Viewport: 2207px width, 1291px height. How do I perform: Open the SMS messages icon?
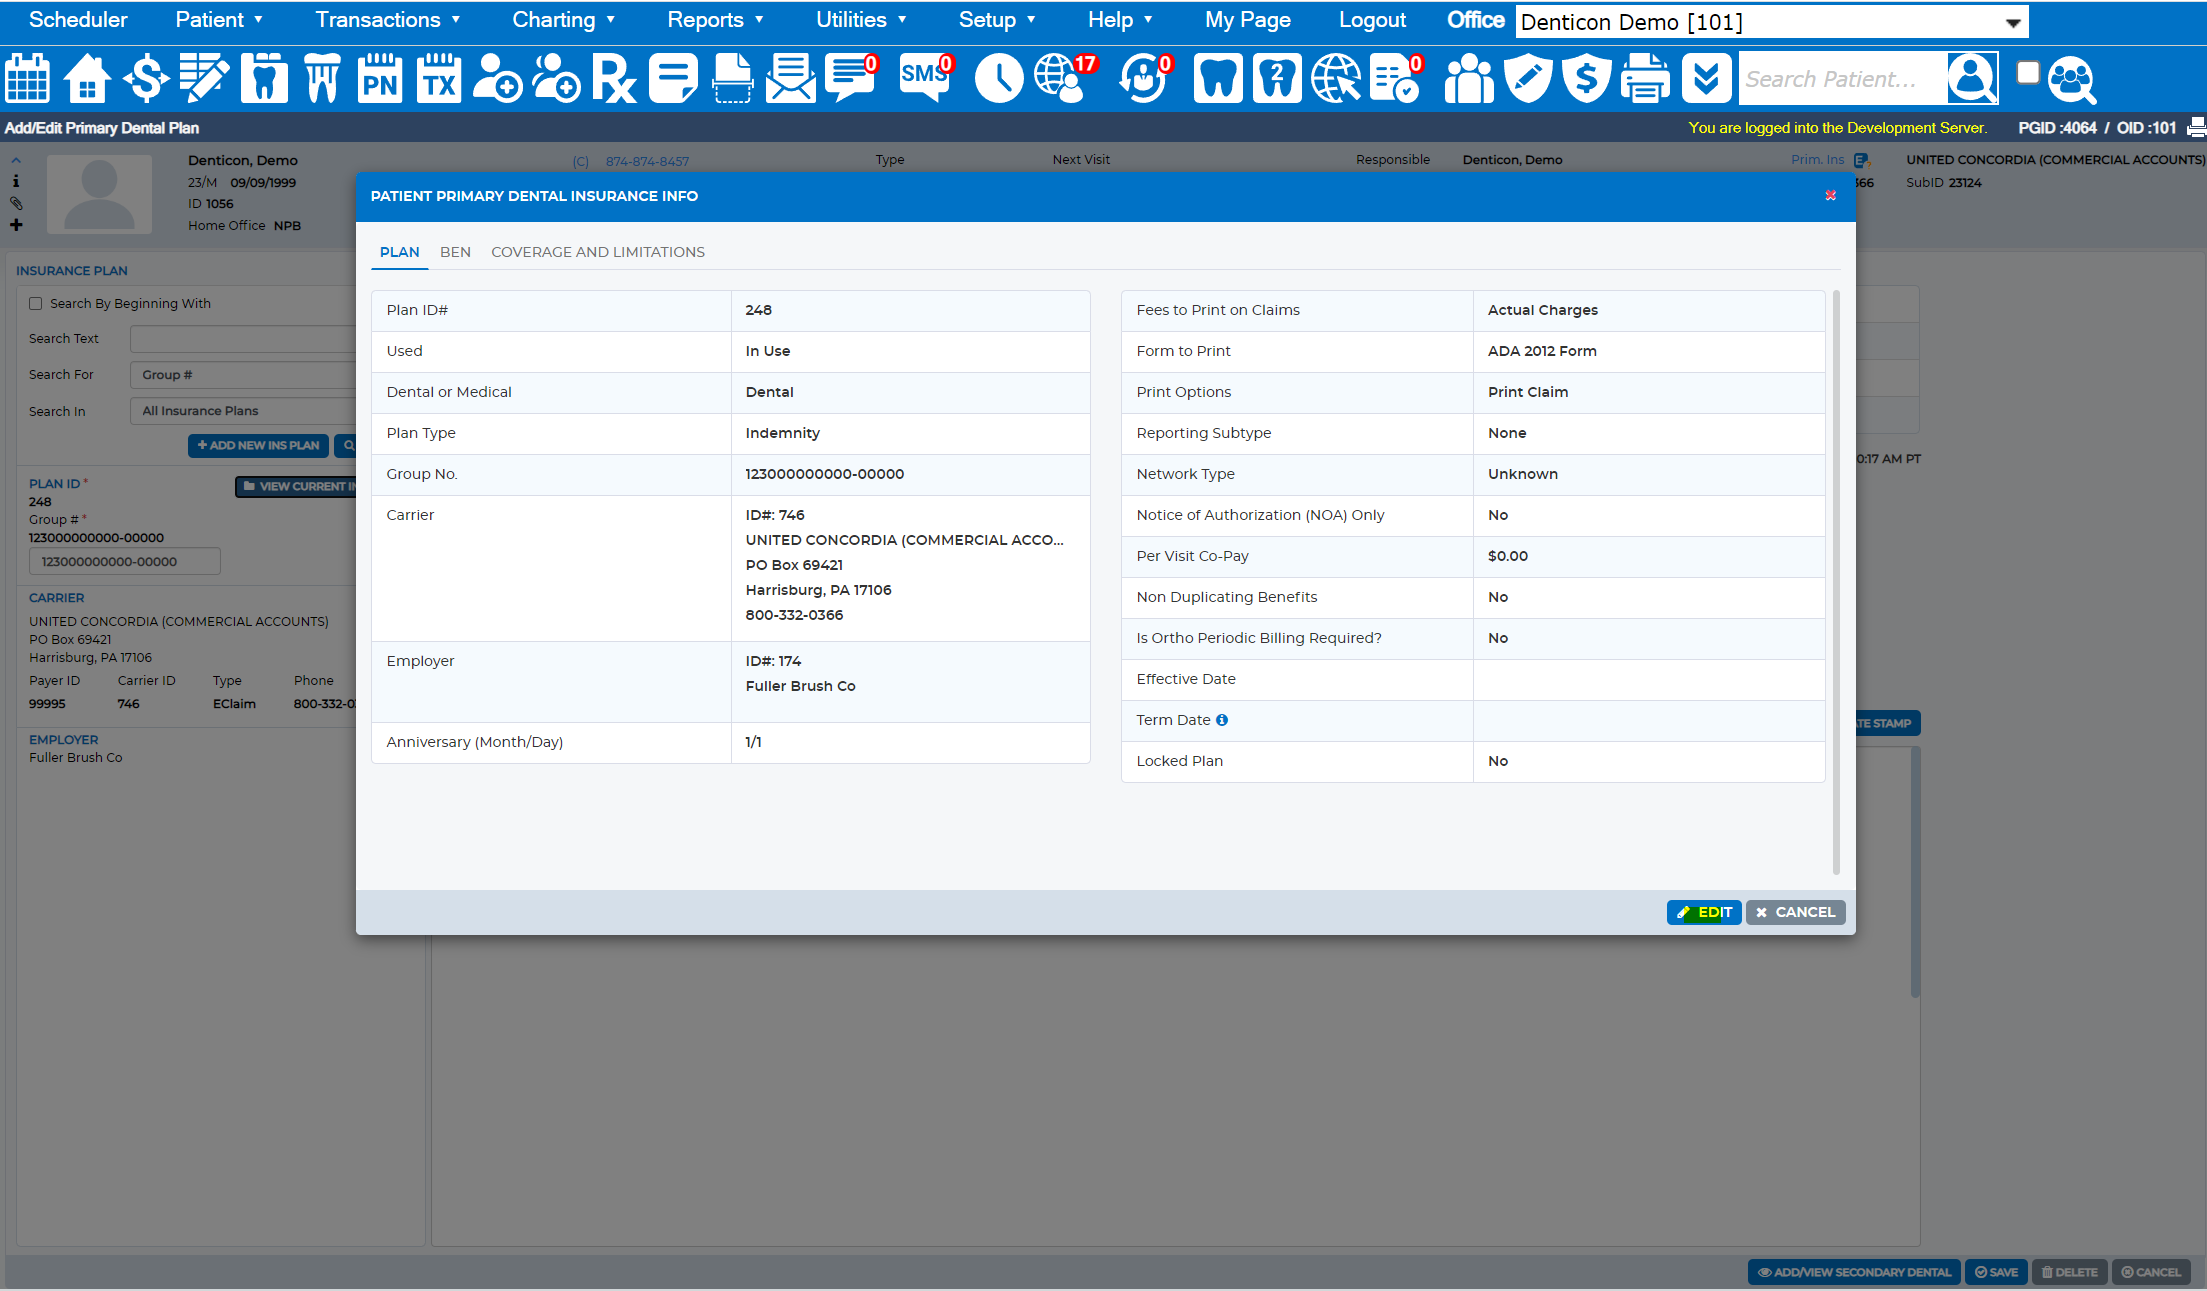926,78
